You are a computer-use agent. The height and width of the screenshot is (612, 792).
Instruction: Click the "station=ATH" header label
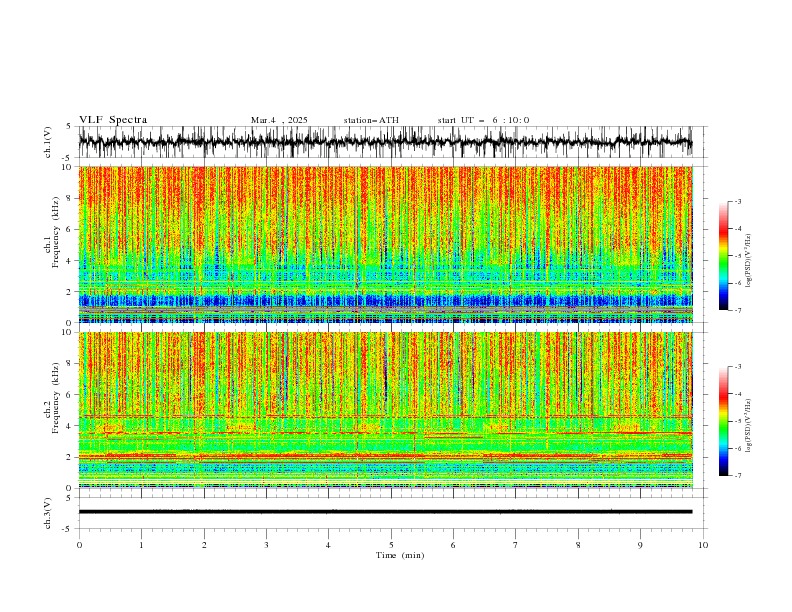[x=371, y=120]
